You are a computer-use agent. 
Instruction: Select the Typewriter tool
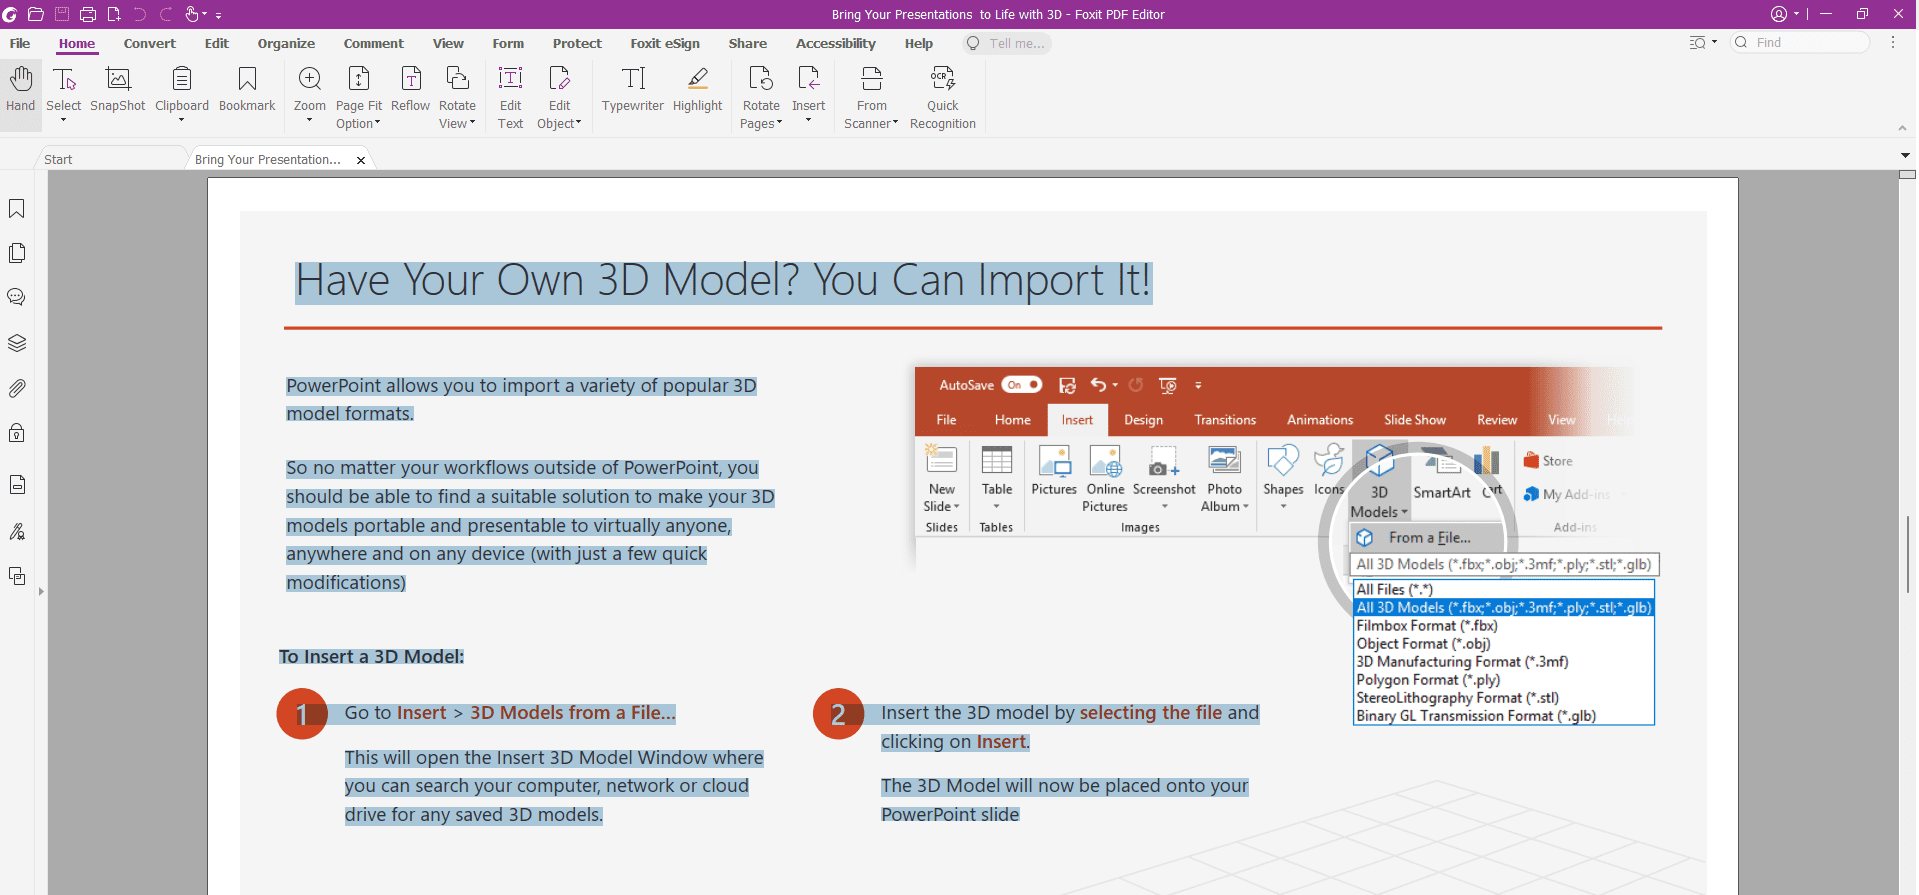(633, 89)
